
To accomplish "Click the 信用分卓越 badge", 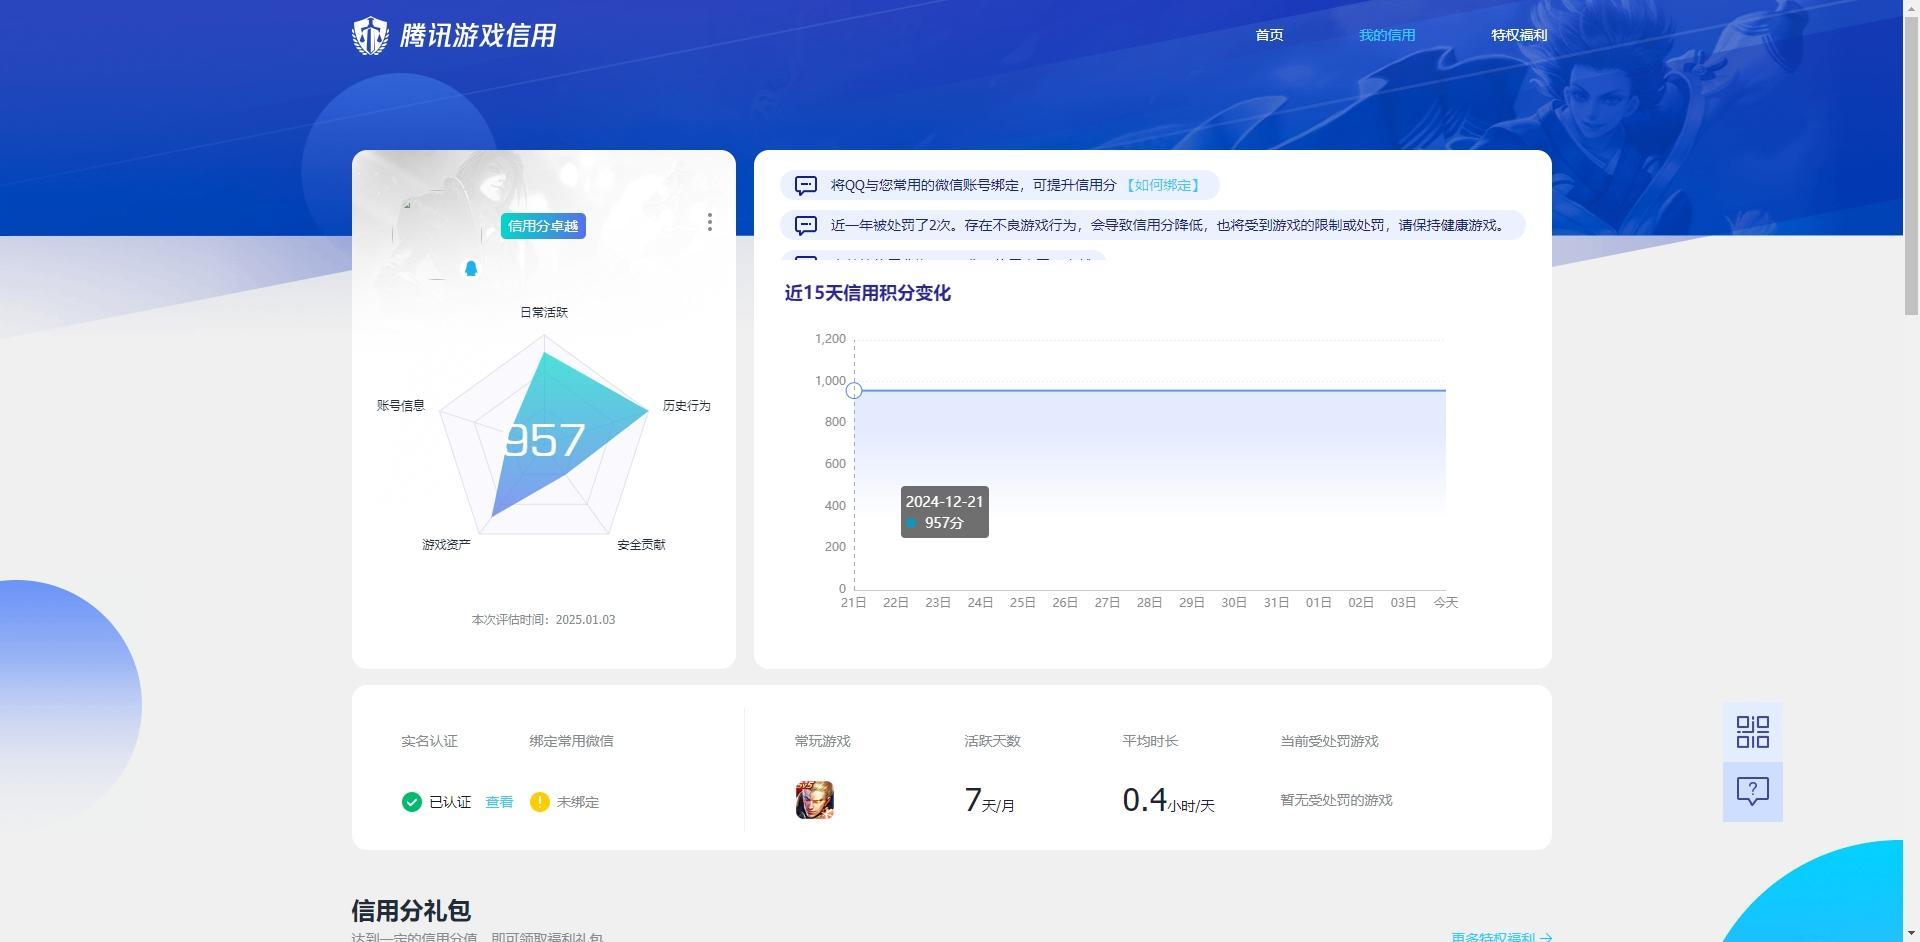I will pyautogui.click(x=543, y=226).
